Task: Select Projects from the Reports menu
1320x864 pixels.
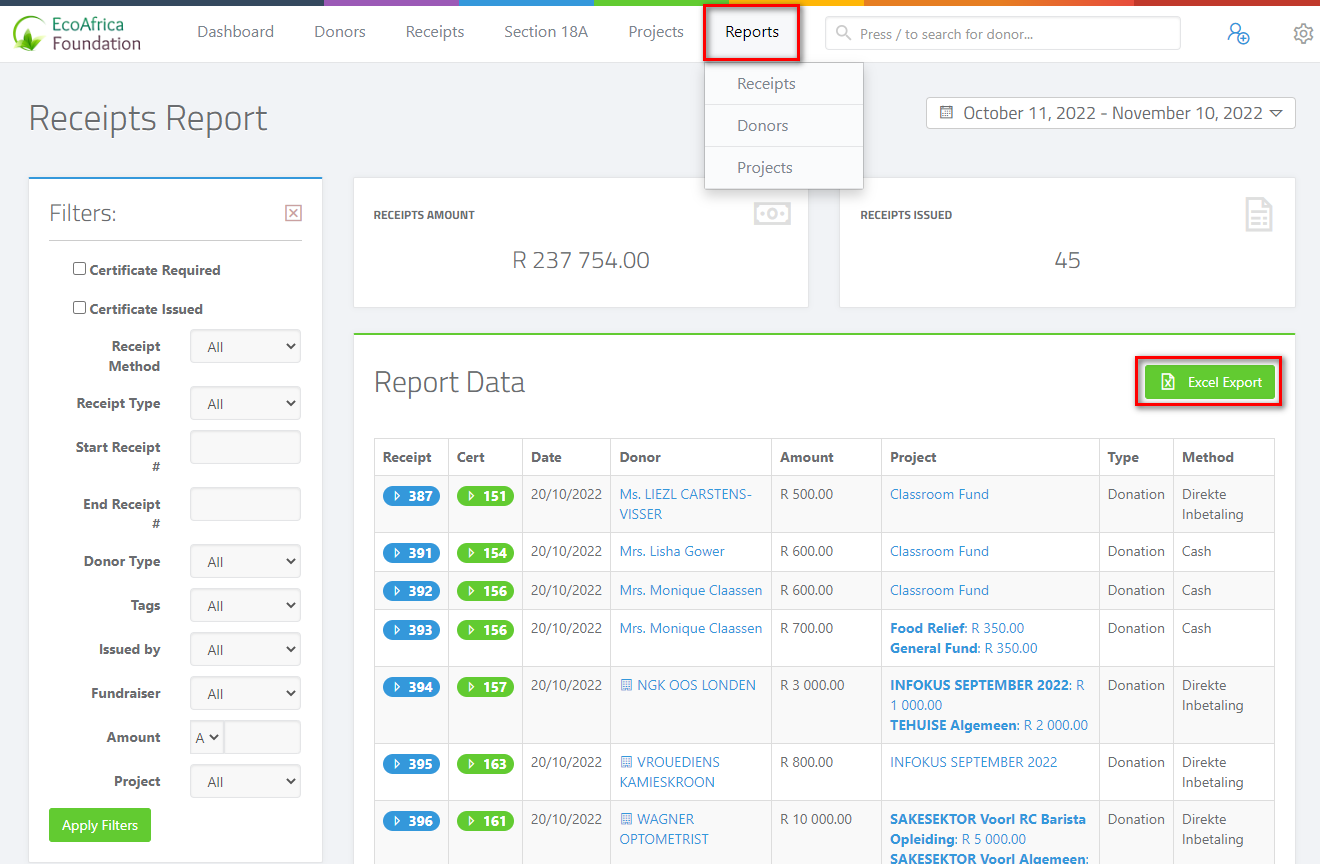Action: coord(764,167)
